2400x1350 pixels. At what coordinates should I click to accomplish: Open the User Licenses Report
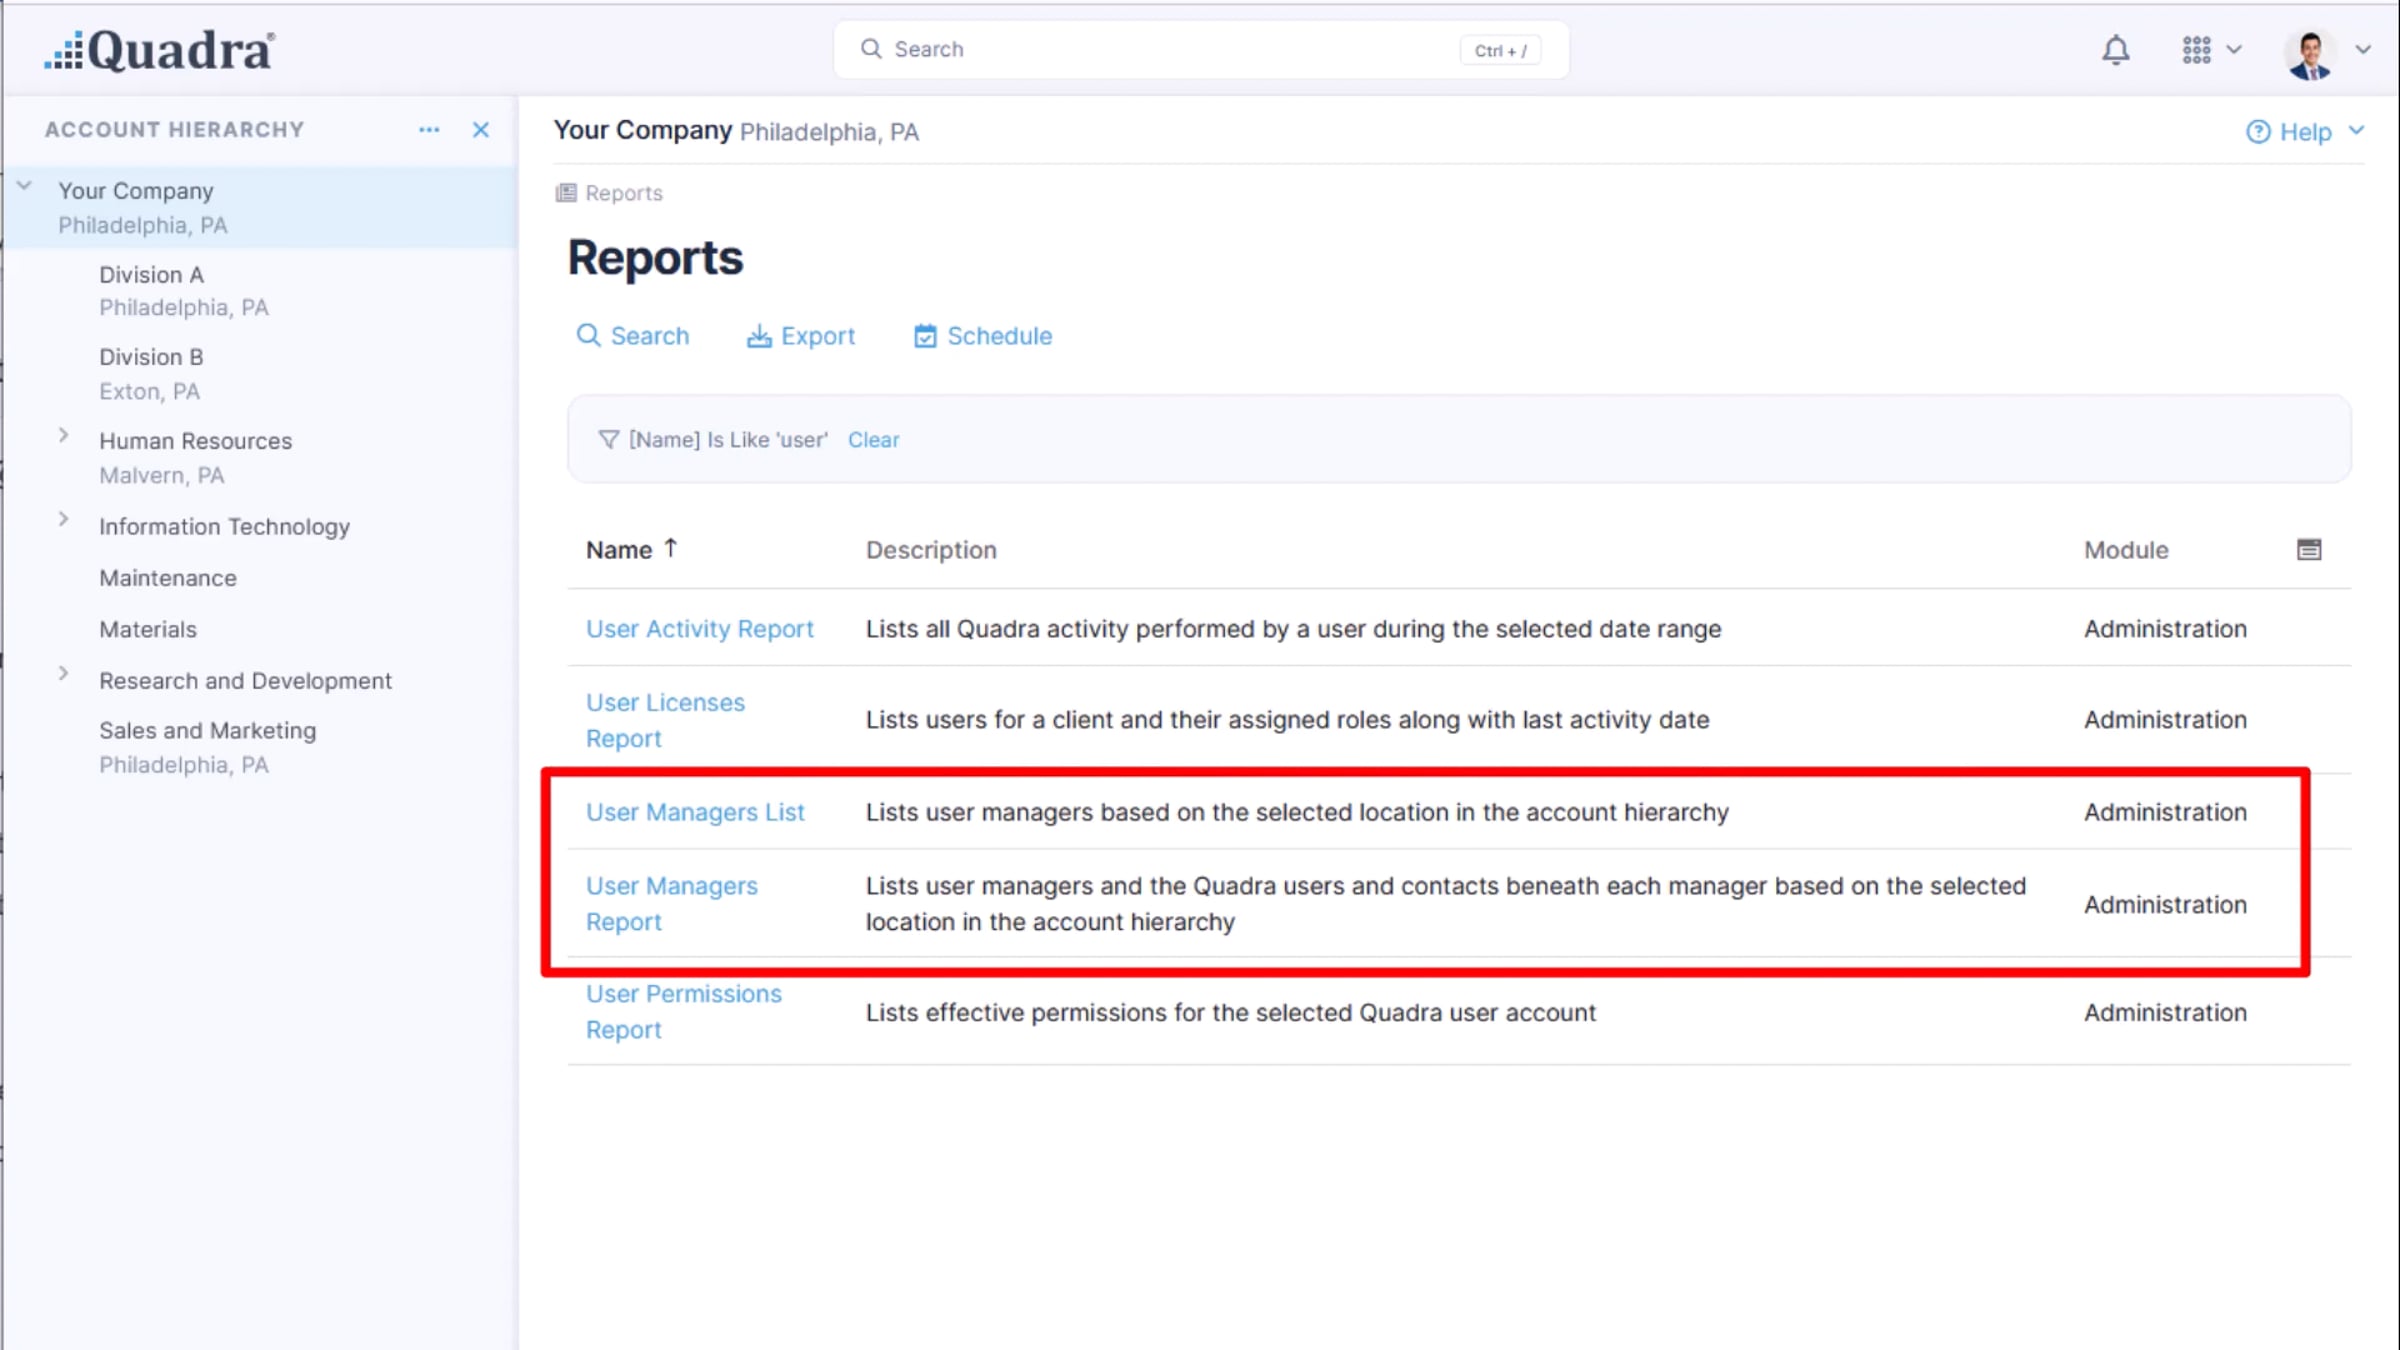tap(665, 720)
